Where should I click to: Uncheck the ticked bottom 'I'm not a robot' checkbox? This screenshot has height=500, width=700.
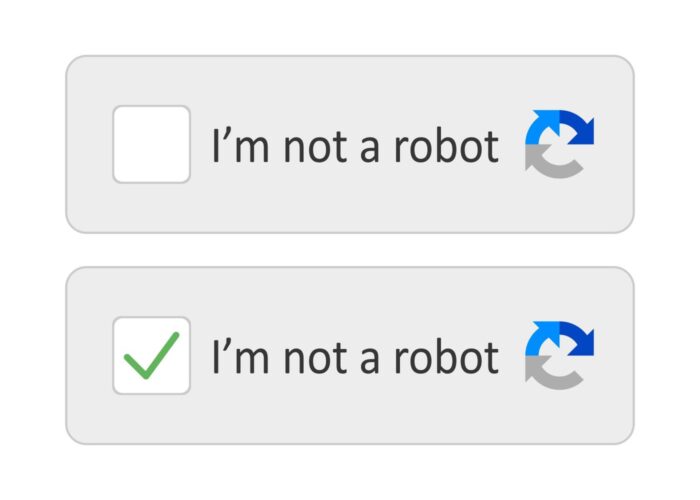point(151,355)
